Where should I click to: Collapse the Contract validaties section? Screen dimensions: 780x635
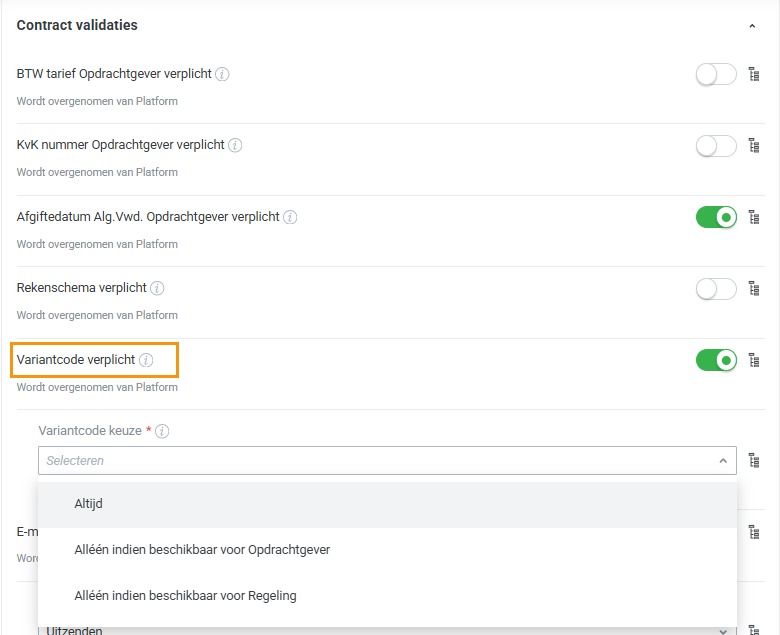click(752, 26)
